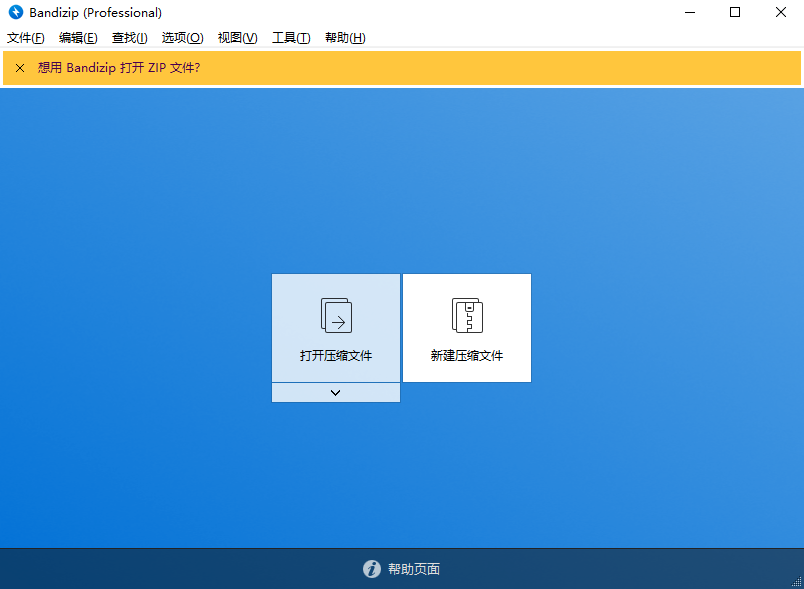Click the info icon in bottom bar
Viewport: 804px width, 589px height.
372,569
